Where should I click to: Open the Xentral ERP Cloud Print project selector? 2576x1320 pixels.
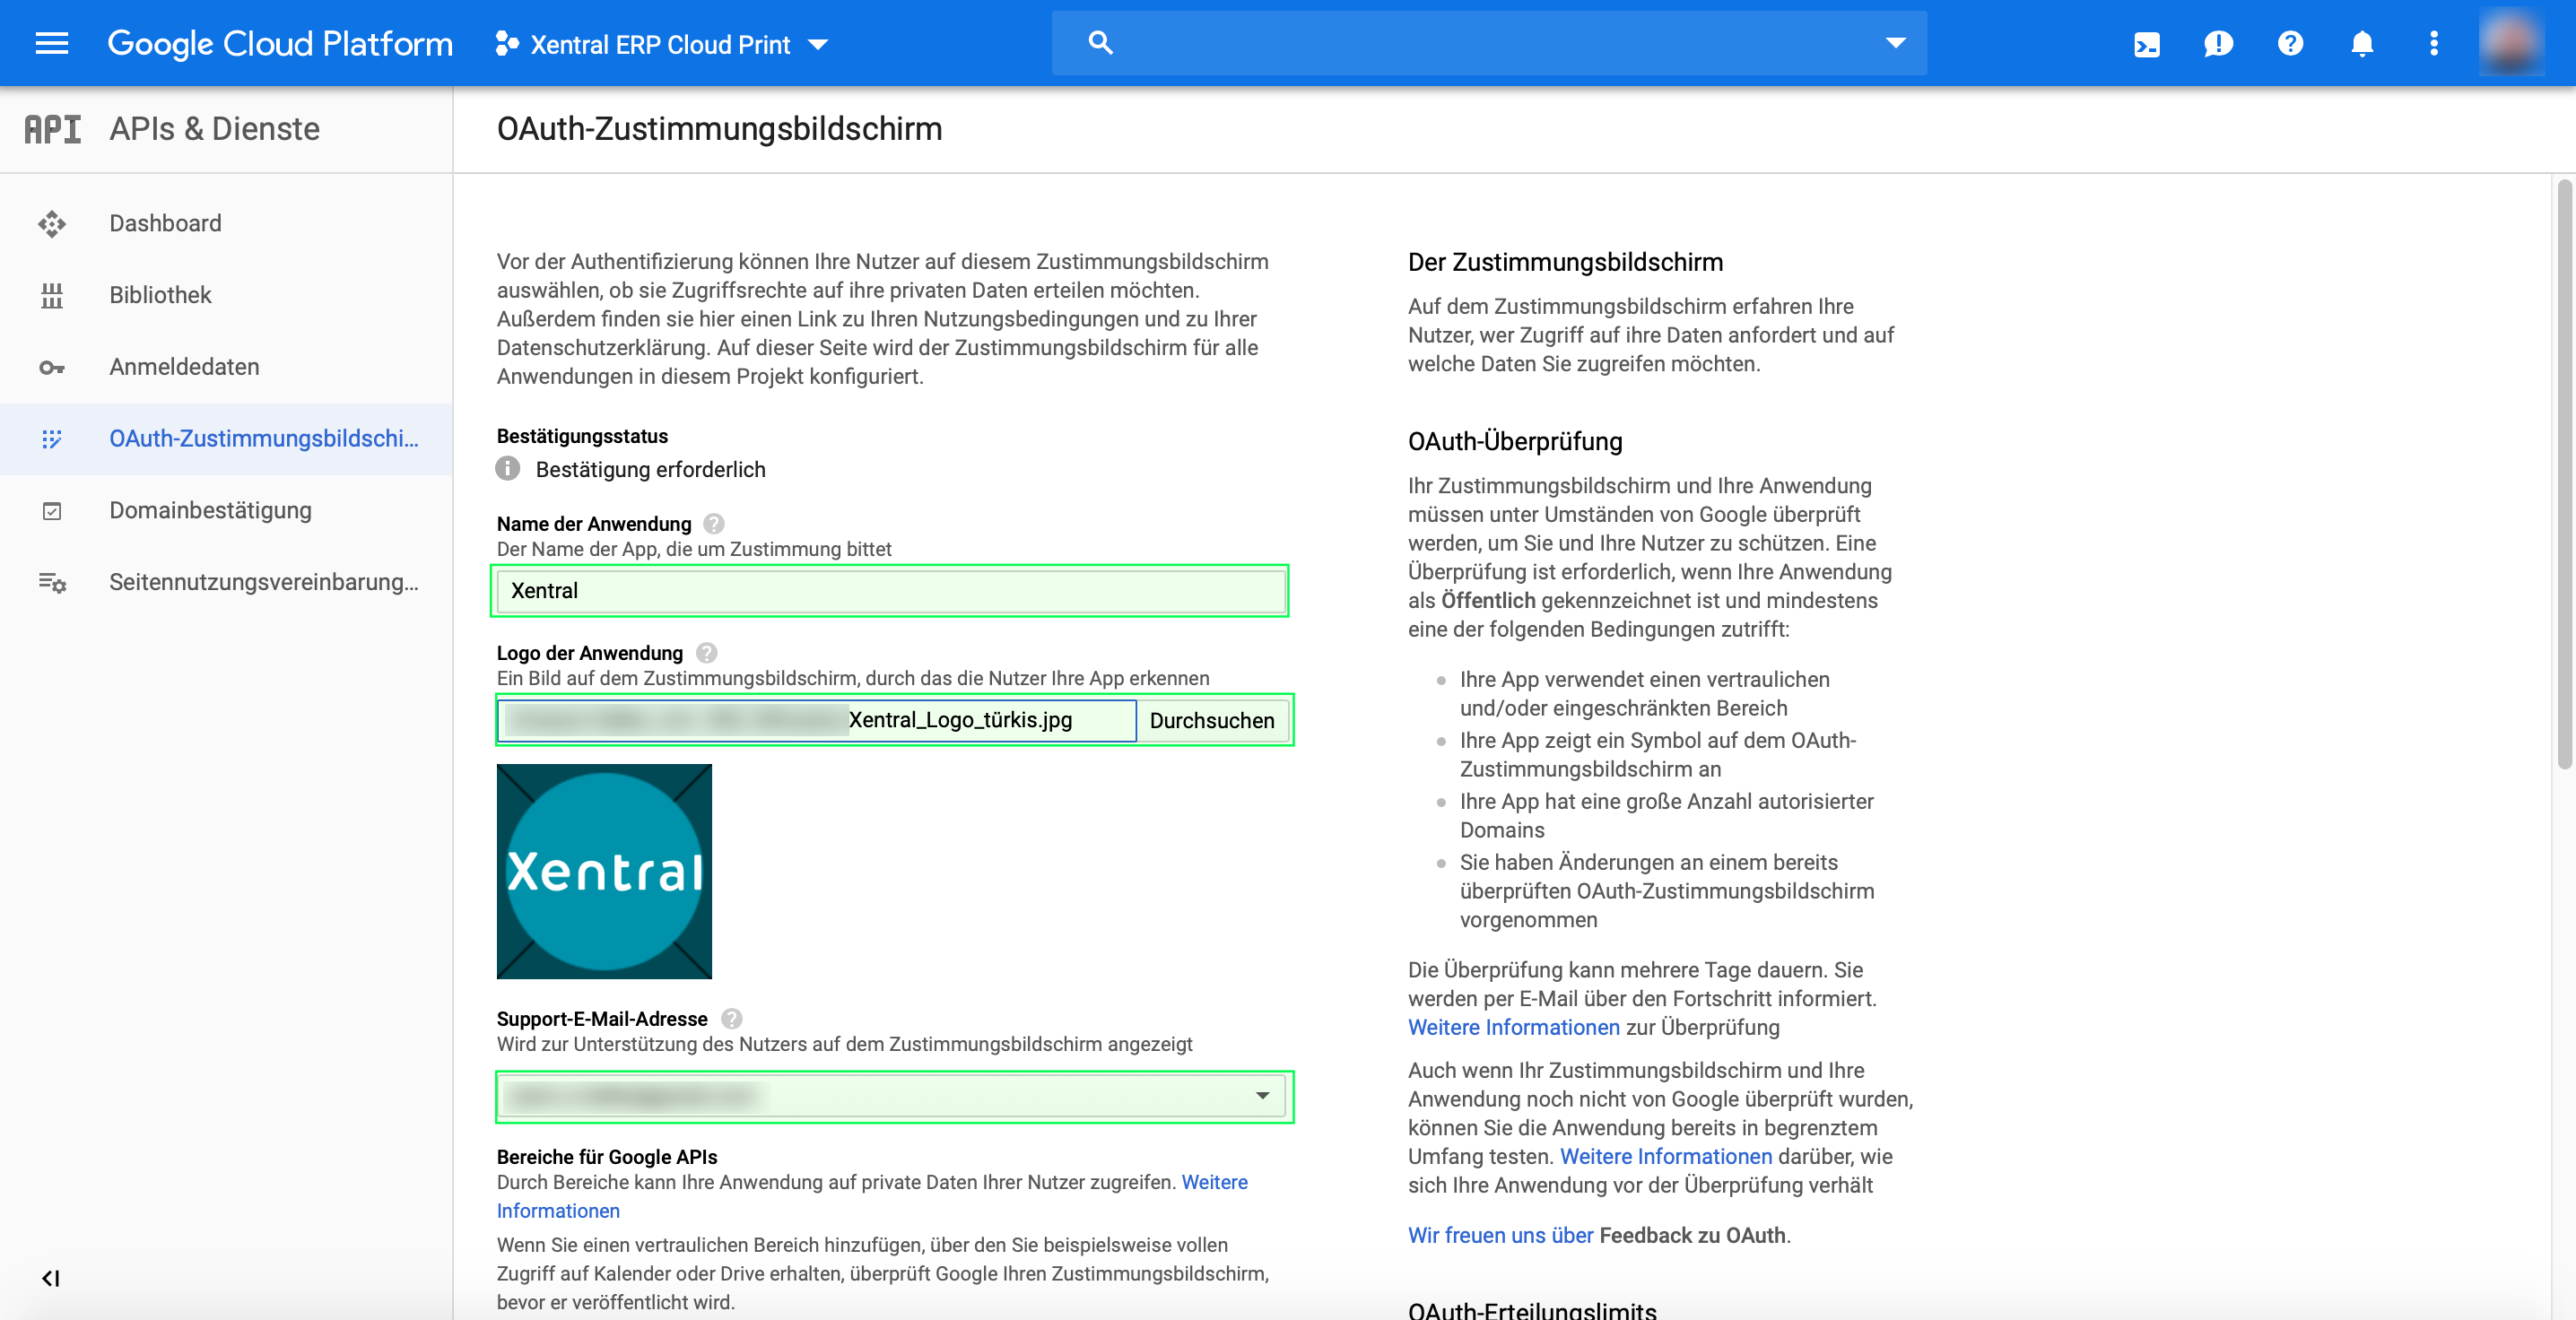662,44
